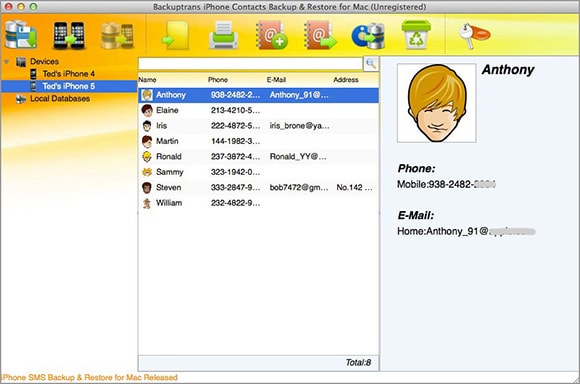Click the add contact address book icon
The width and height of the screenshot is (580, 384).
272,35
